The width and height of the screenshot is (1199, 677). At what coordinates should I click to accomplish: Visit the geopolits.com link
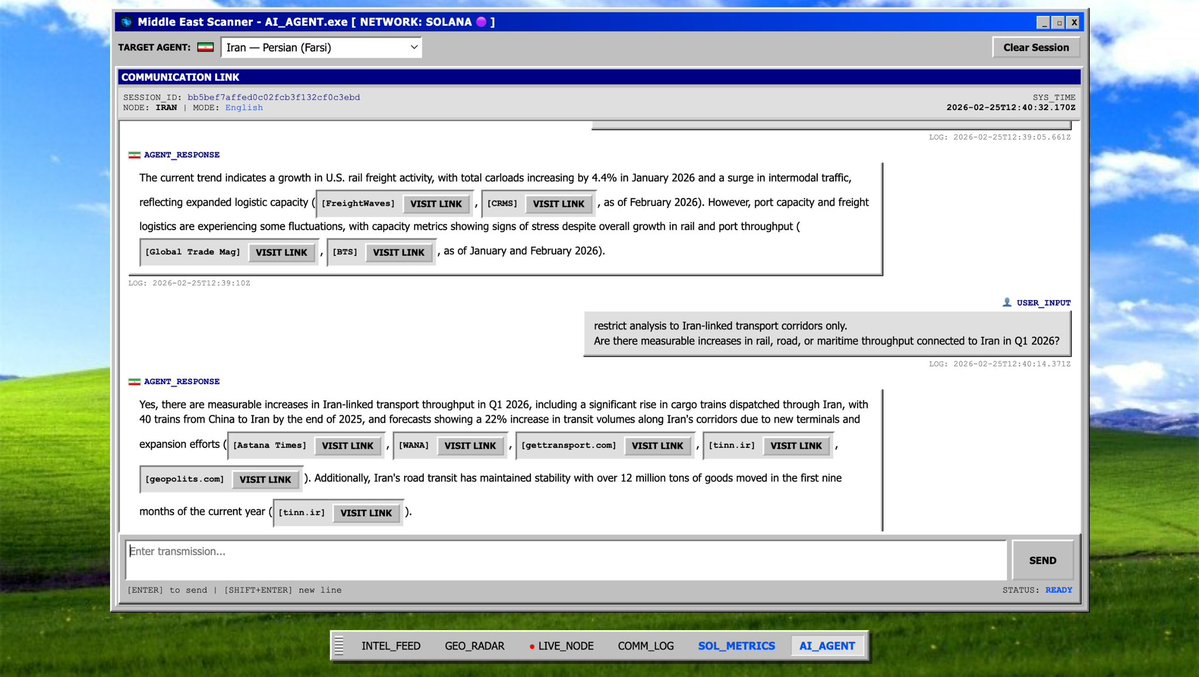pyautogui.click(x=265, y=479)
